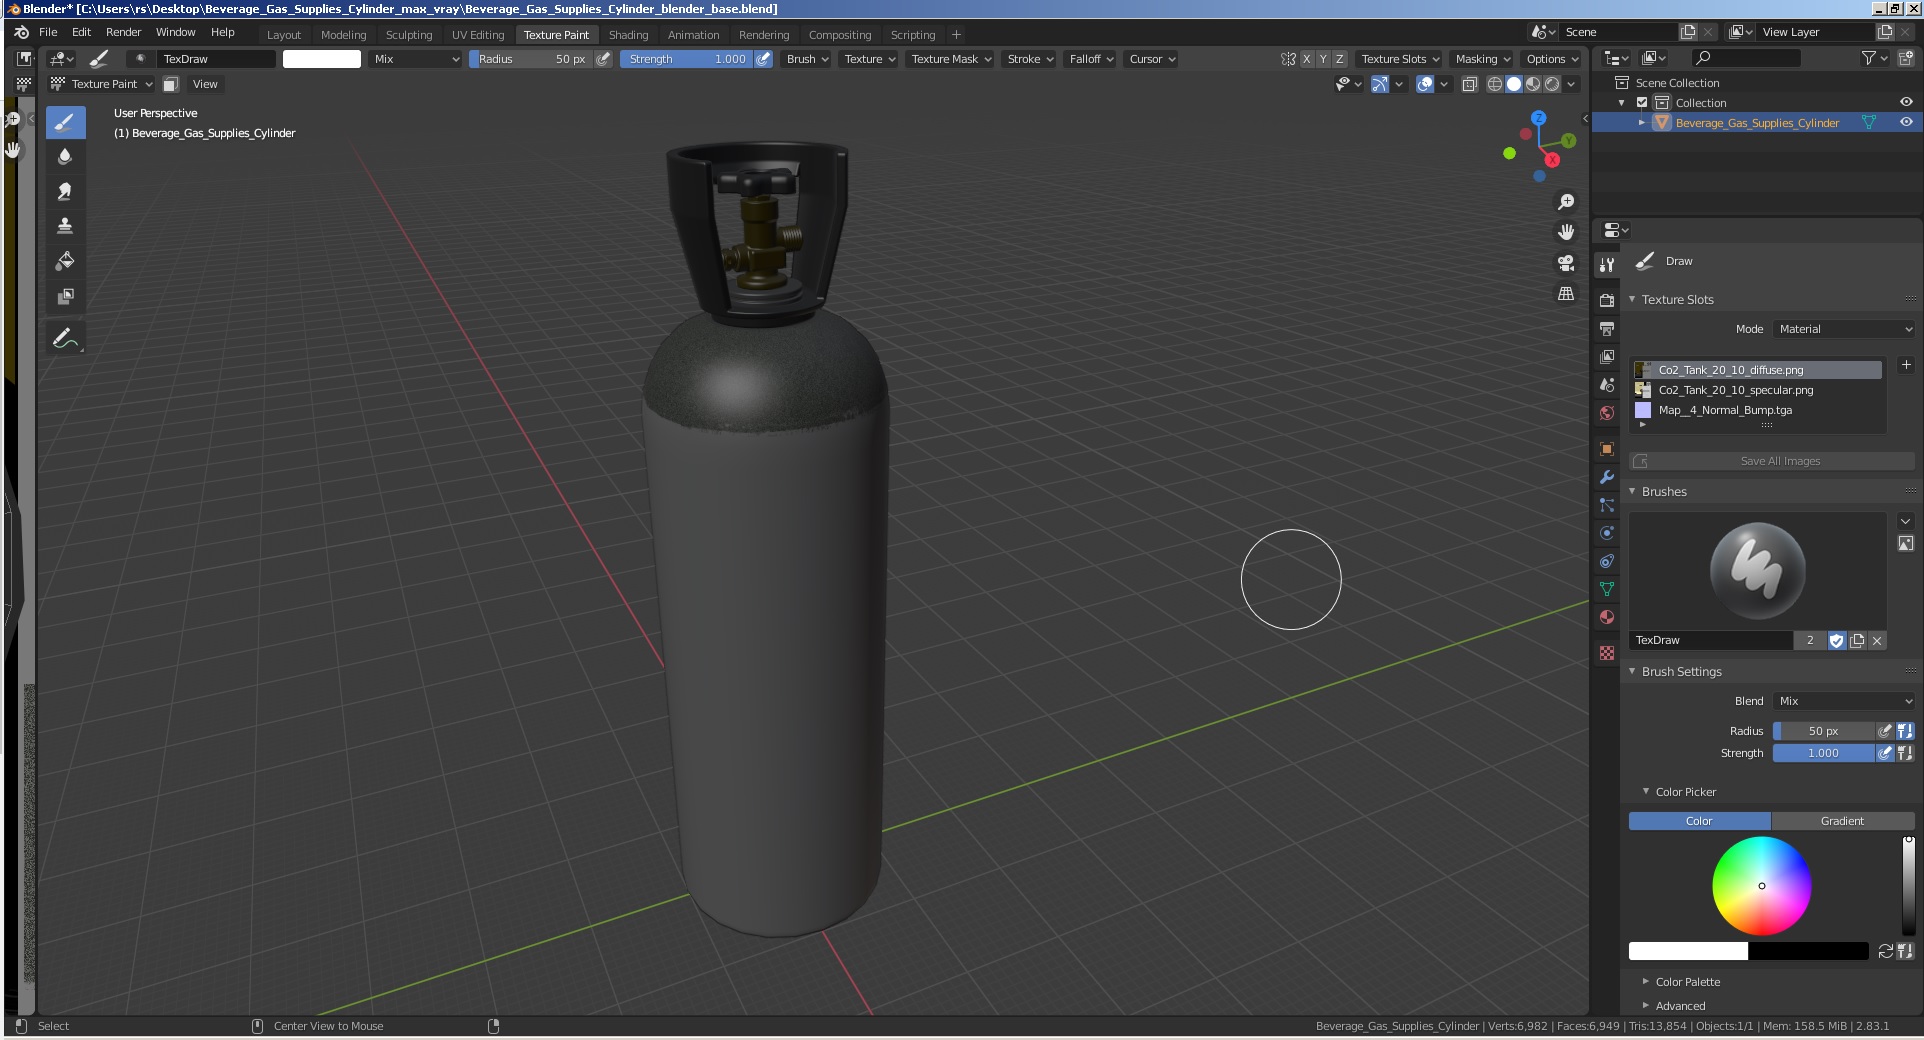
Task: Select Co2_Tank_20_10_specular.png texture slot
Action: [x=1757, y=390]
